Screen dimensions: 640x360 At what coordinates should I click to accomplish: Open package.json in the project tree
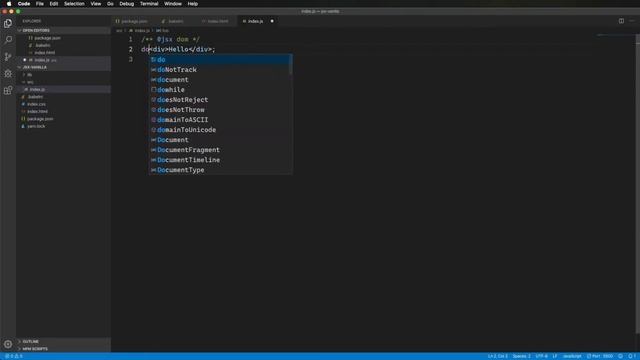(x=63, y=119)
